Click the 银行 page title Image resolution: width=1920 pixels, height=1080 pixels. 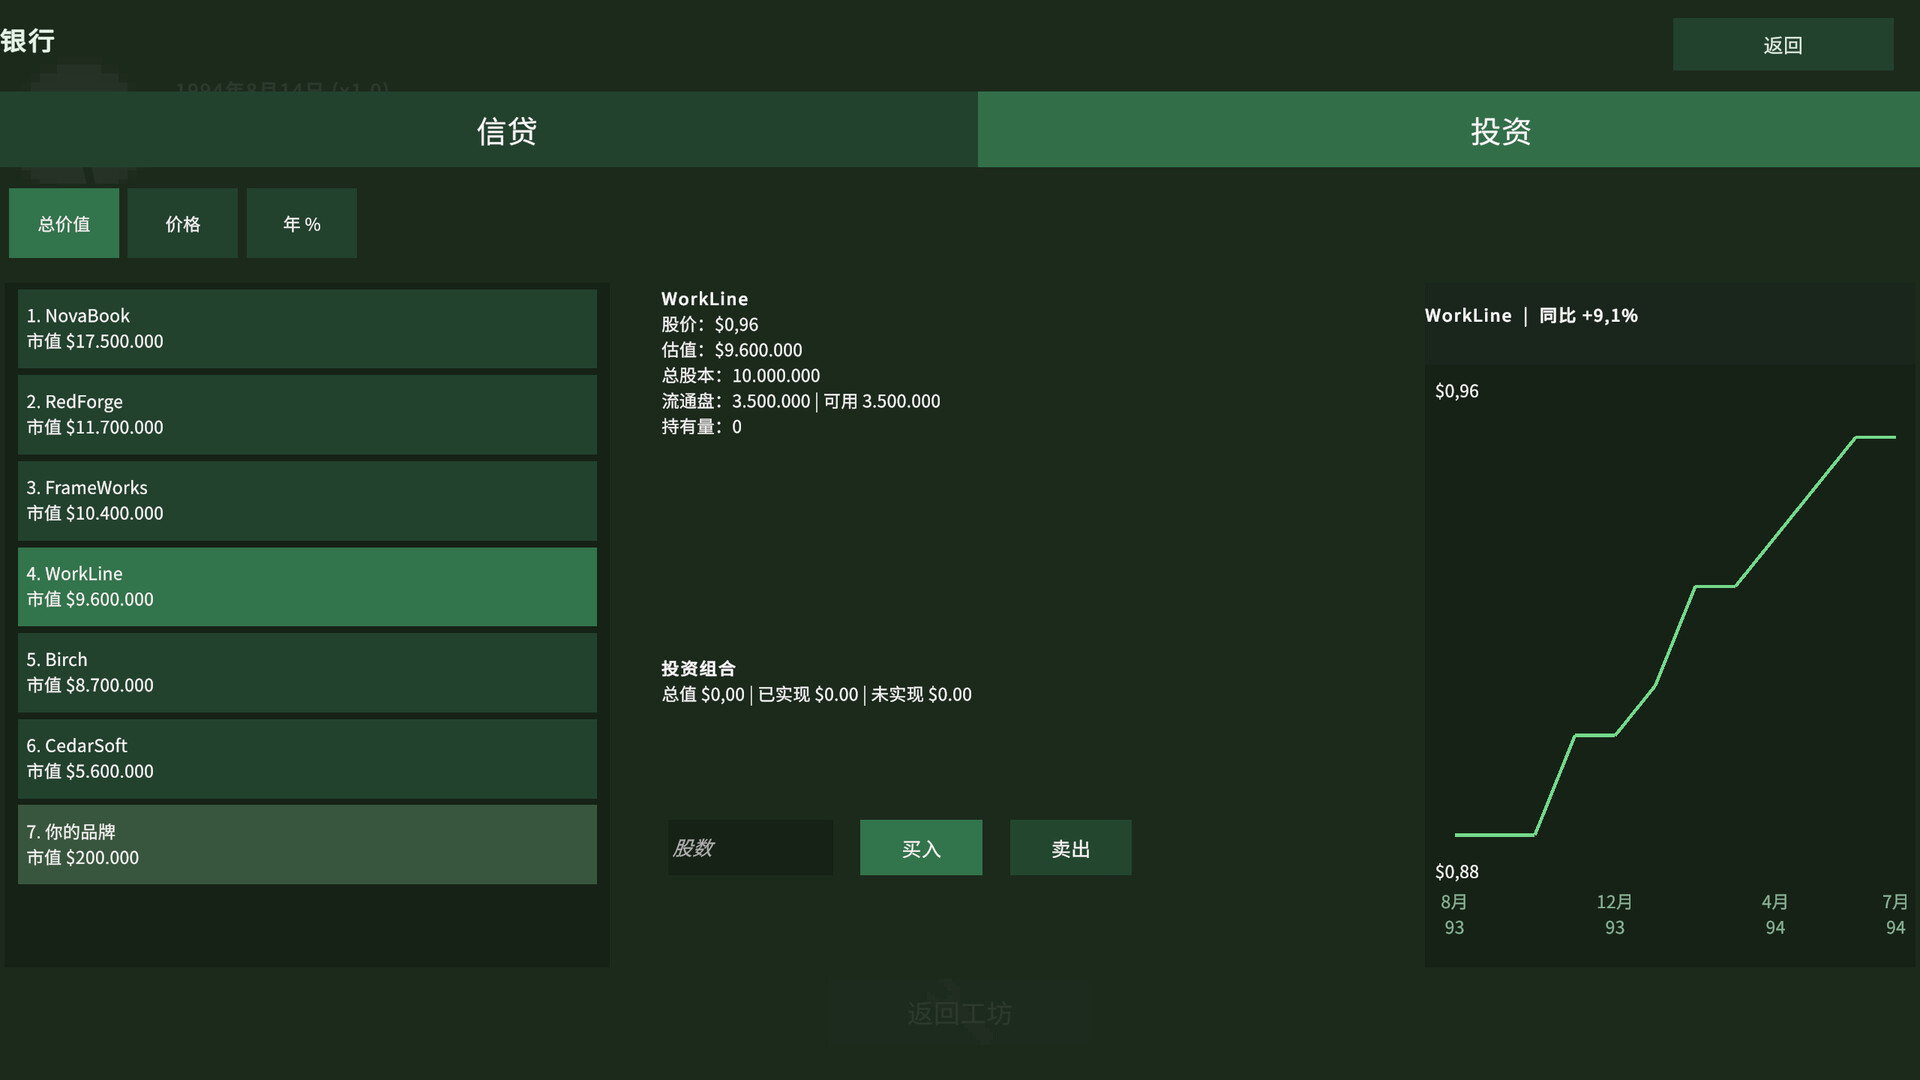tap(28, 41)
